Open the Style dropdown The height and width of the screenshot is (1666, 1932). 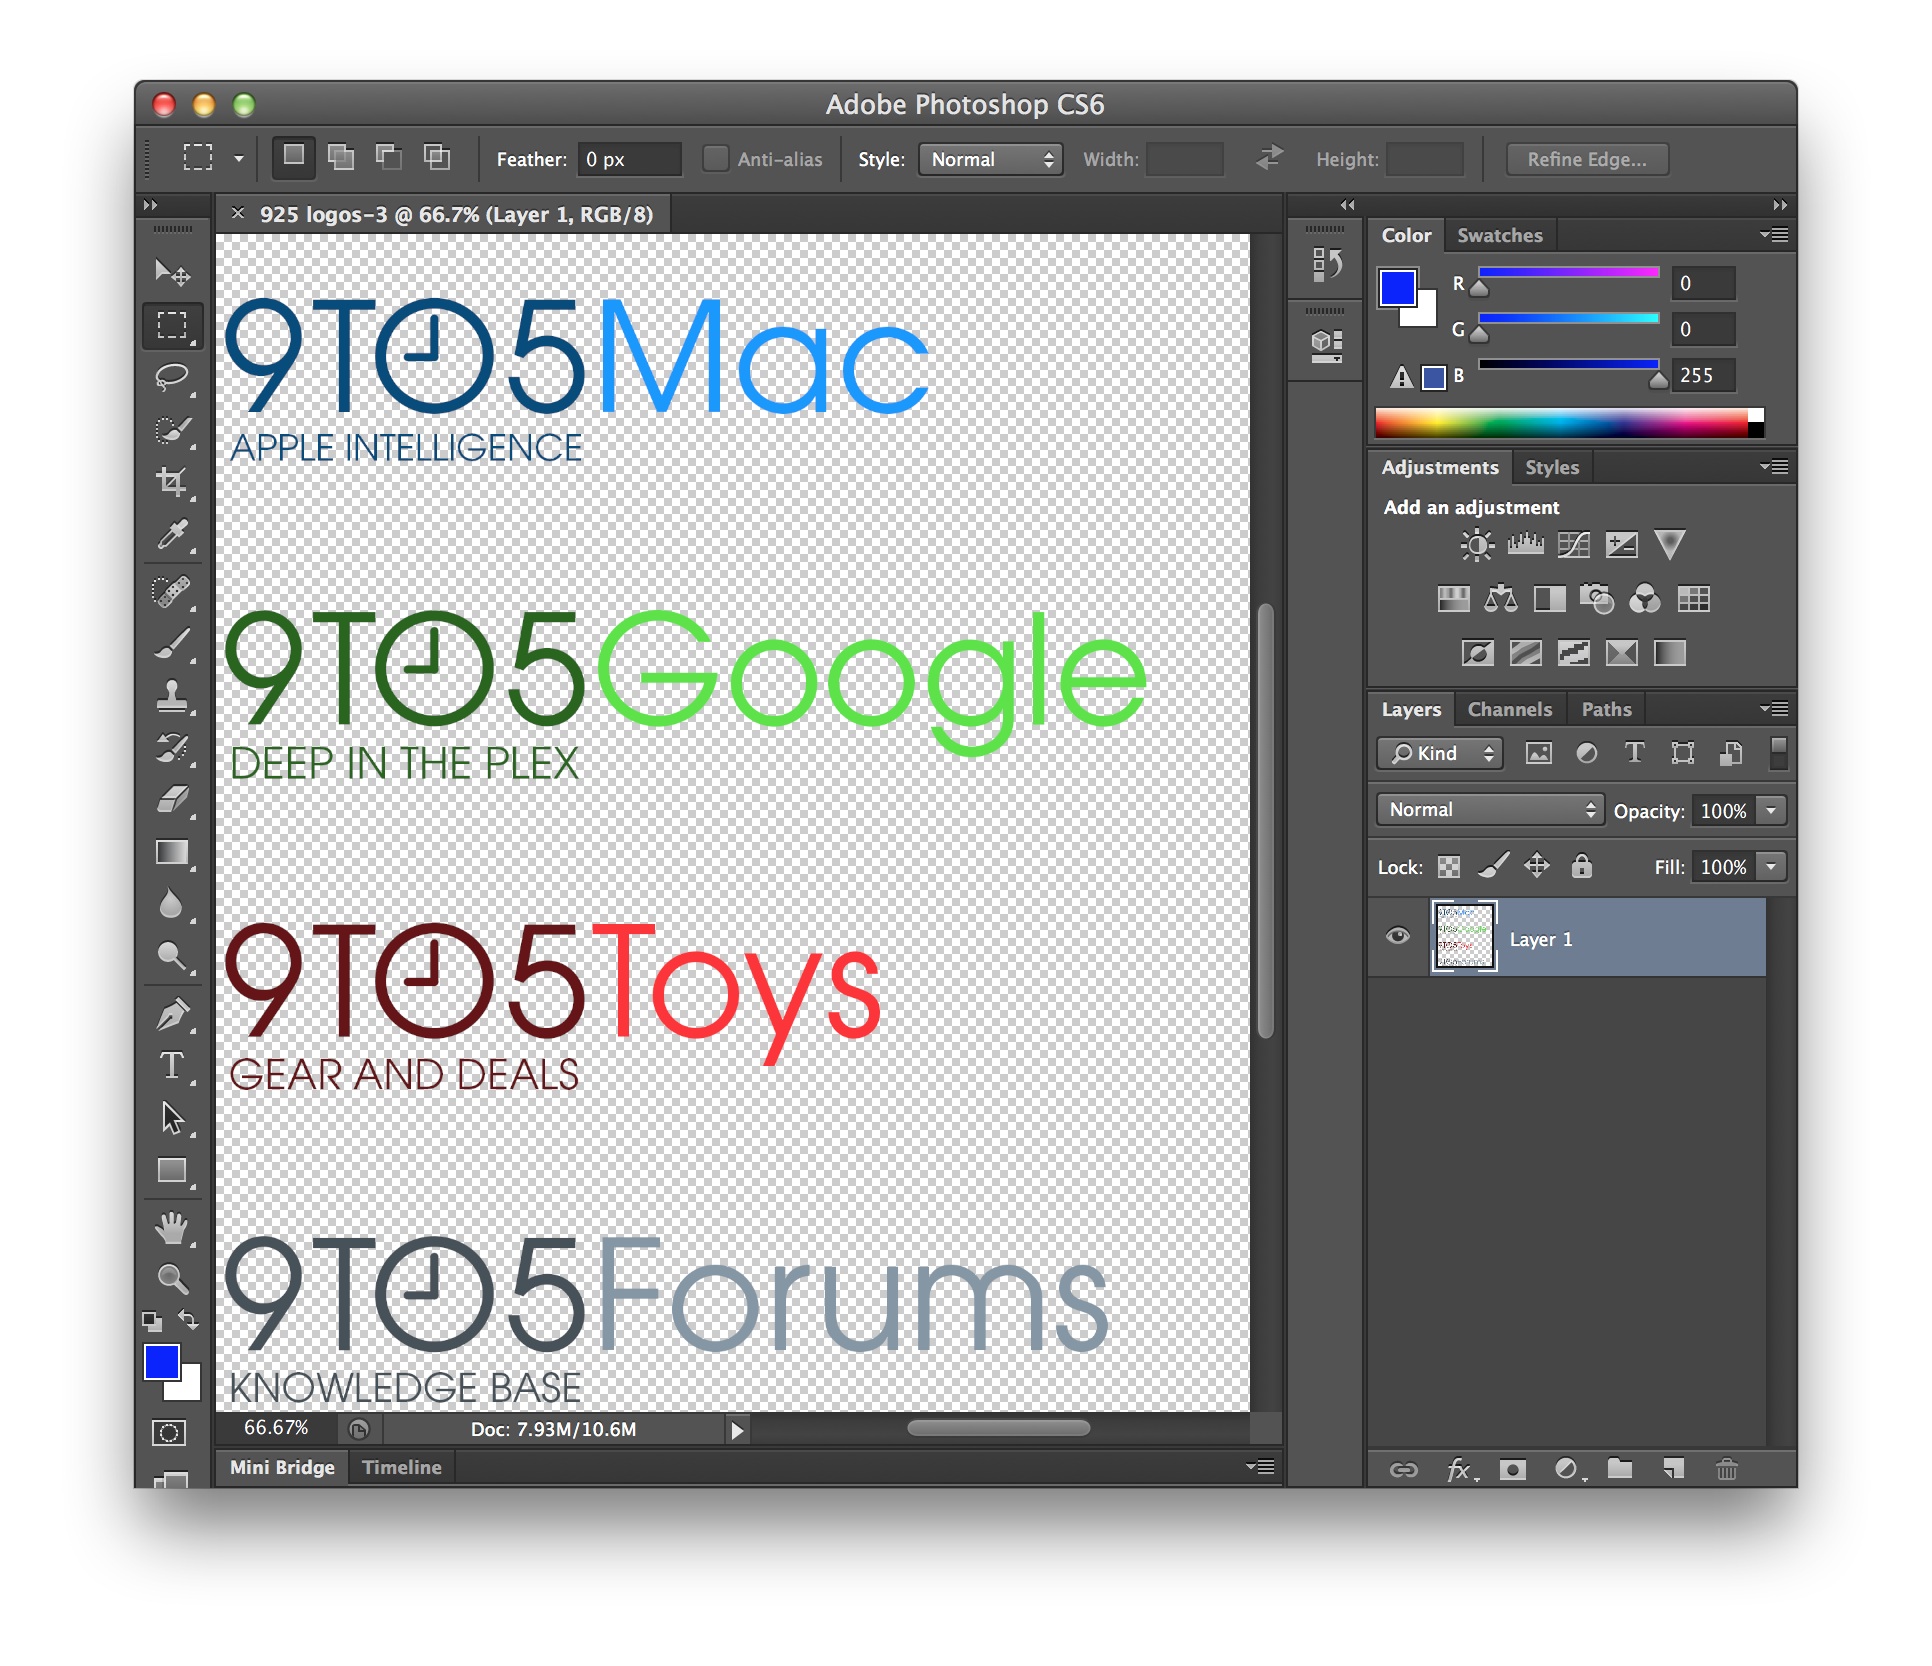[991, 160]
